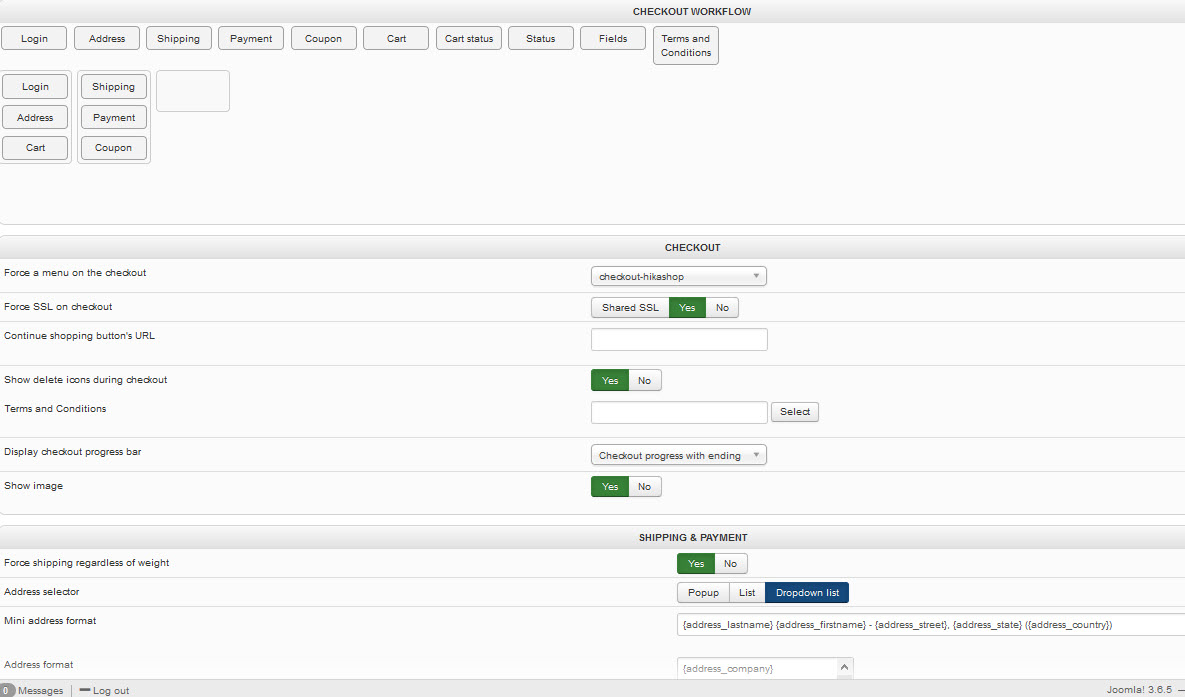The image size is (1185, 697).
Task: Select the Login item in the first step column
Action: pos(35,87)
